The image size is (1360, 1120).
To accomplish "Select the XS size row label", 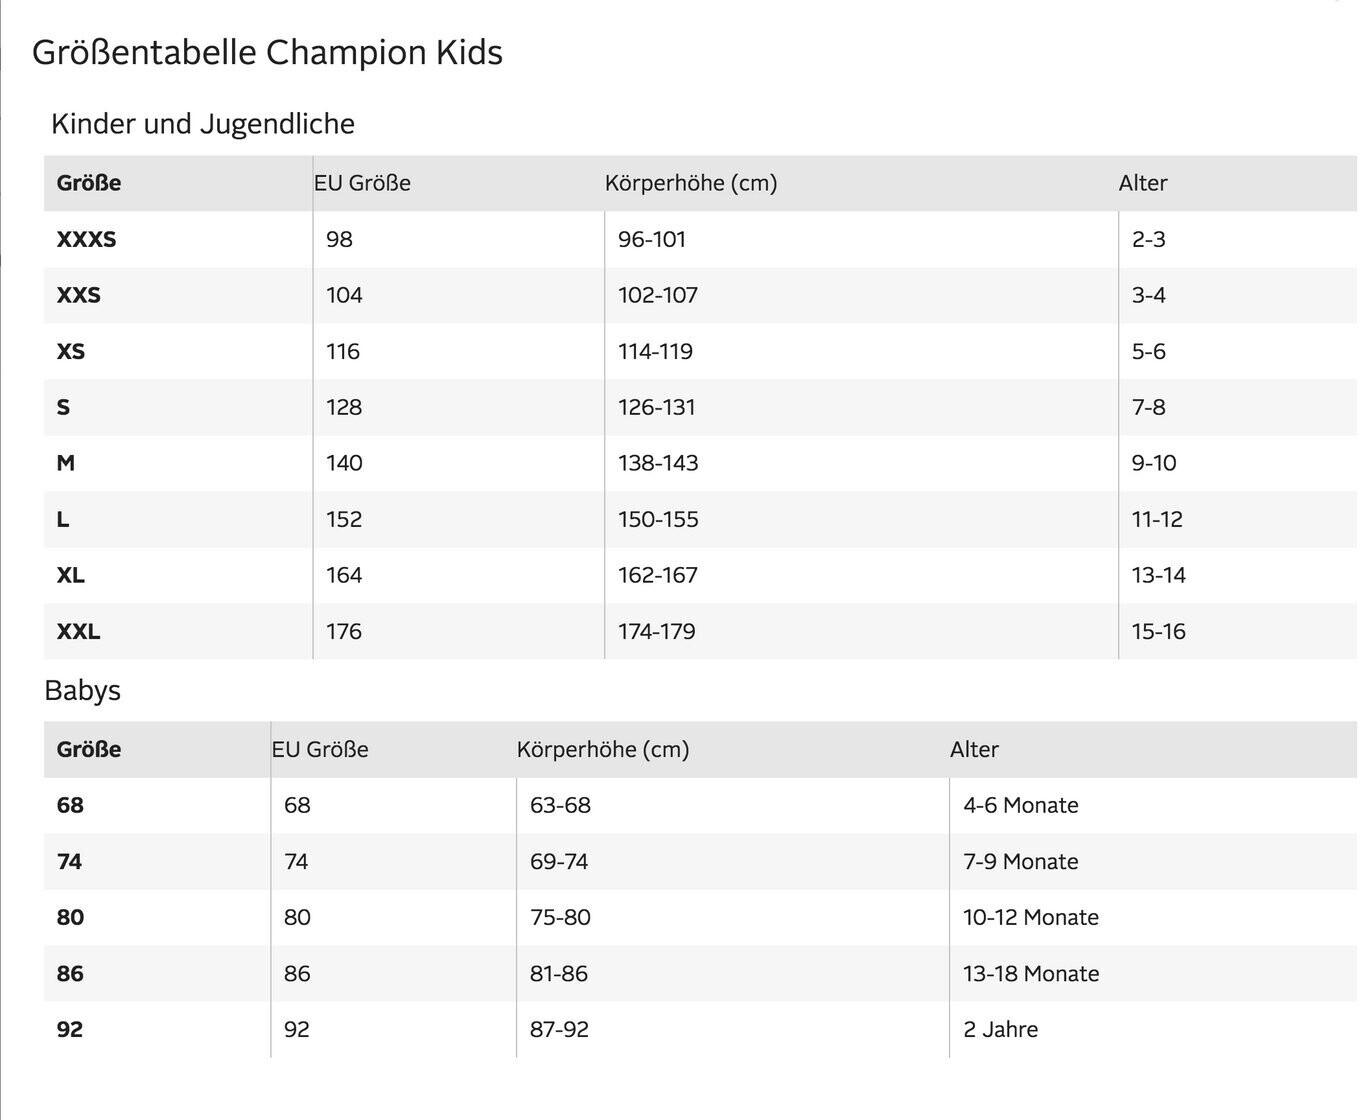I will tap(71, 351).
